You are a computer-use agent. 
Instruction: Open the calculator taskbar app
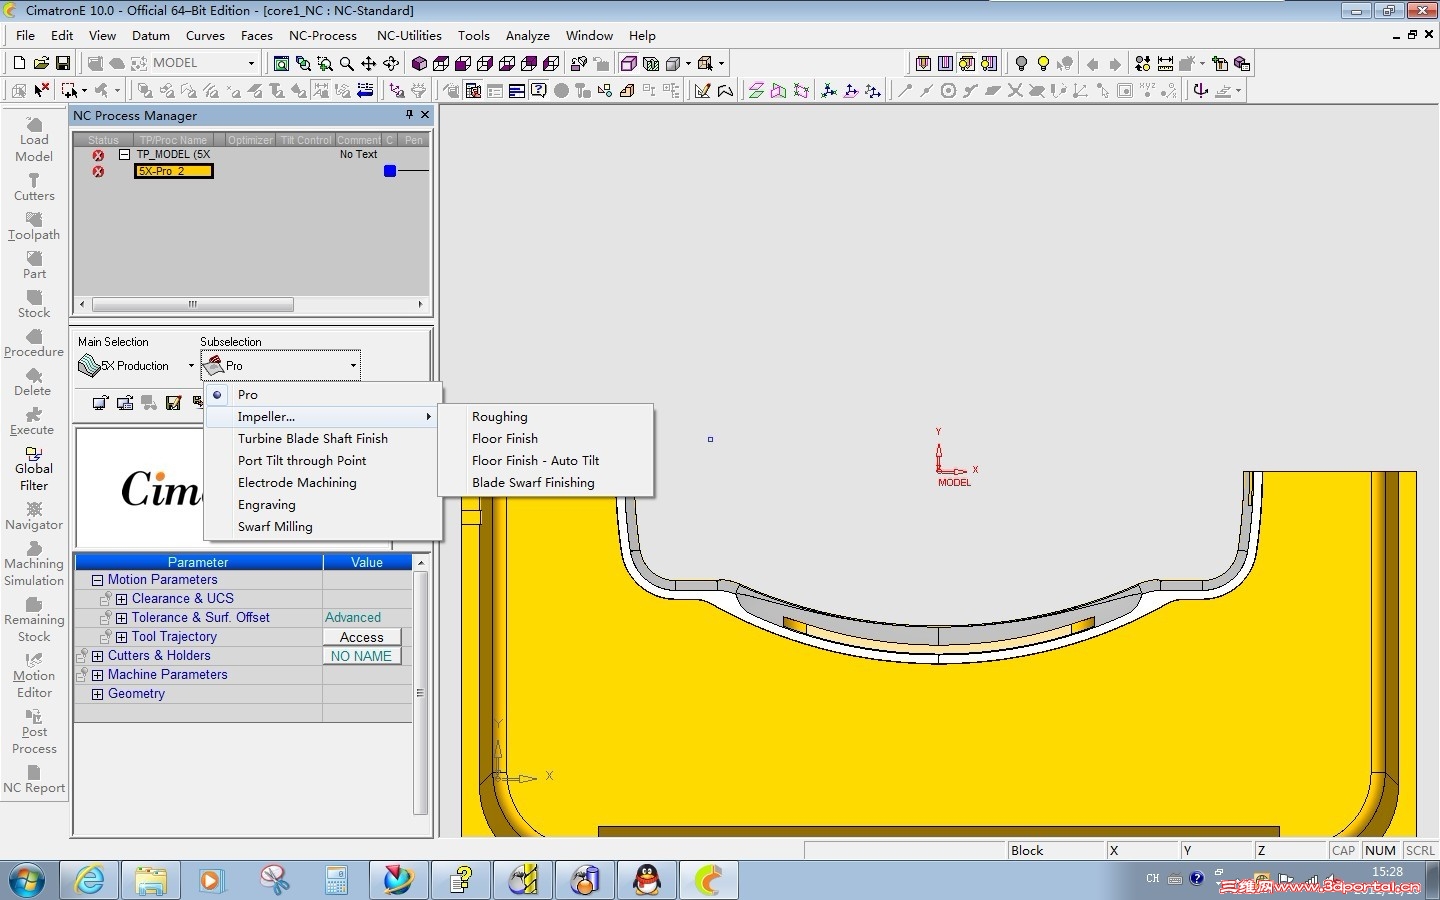coord(337,880)
